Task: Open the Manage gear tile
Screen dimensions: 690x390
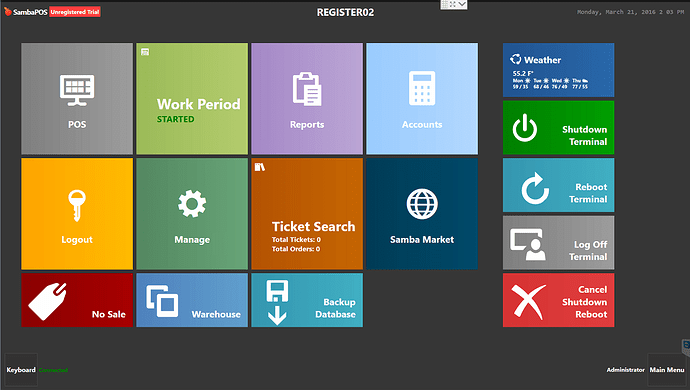Action: click(x=192, y=214)
